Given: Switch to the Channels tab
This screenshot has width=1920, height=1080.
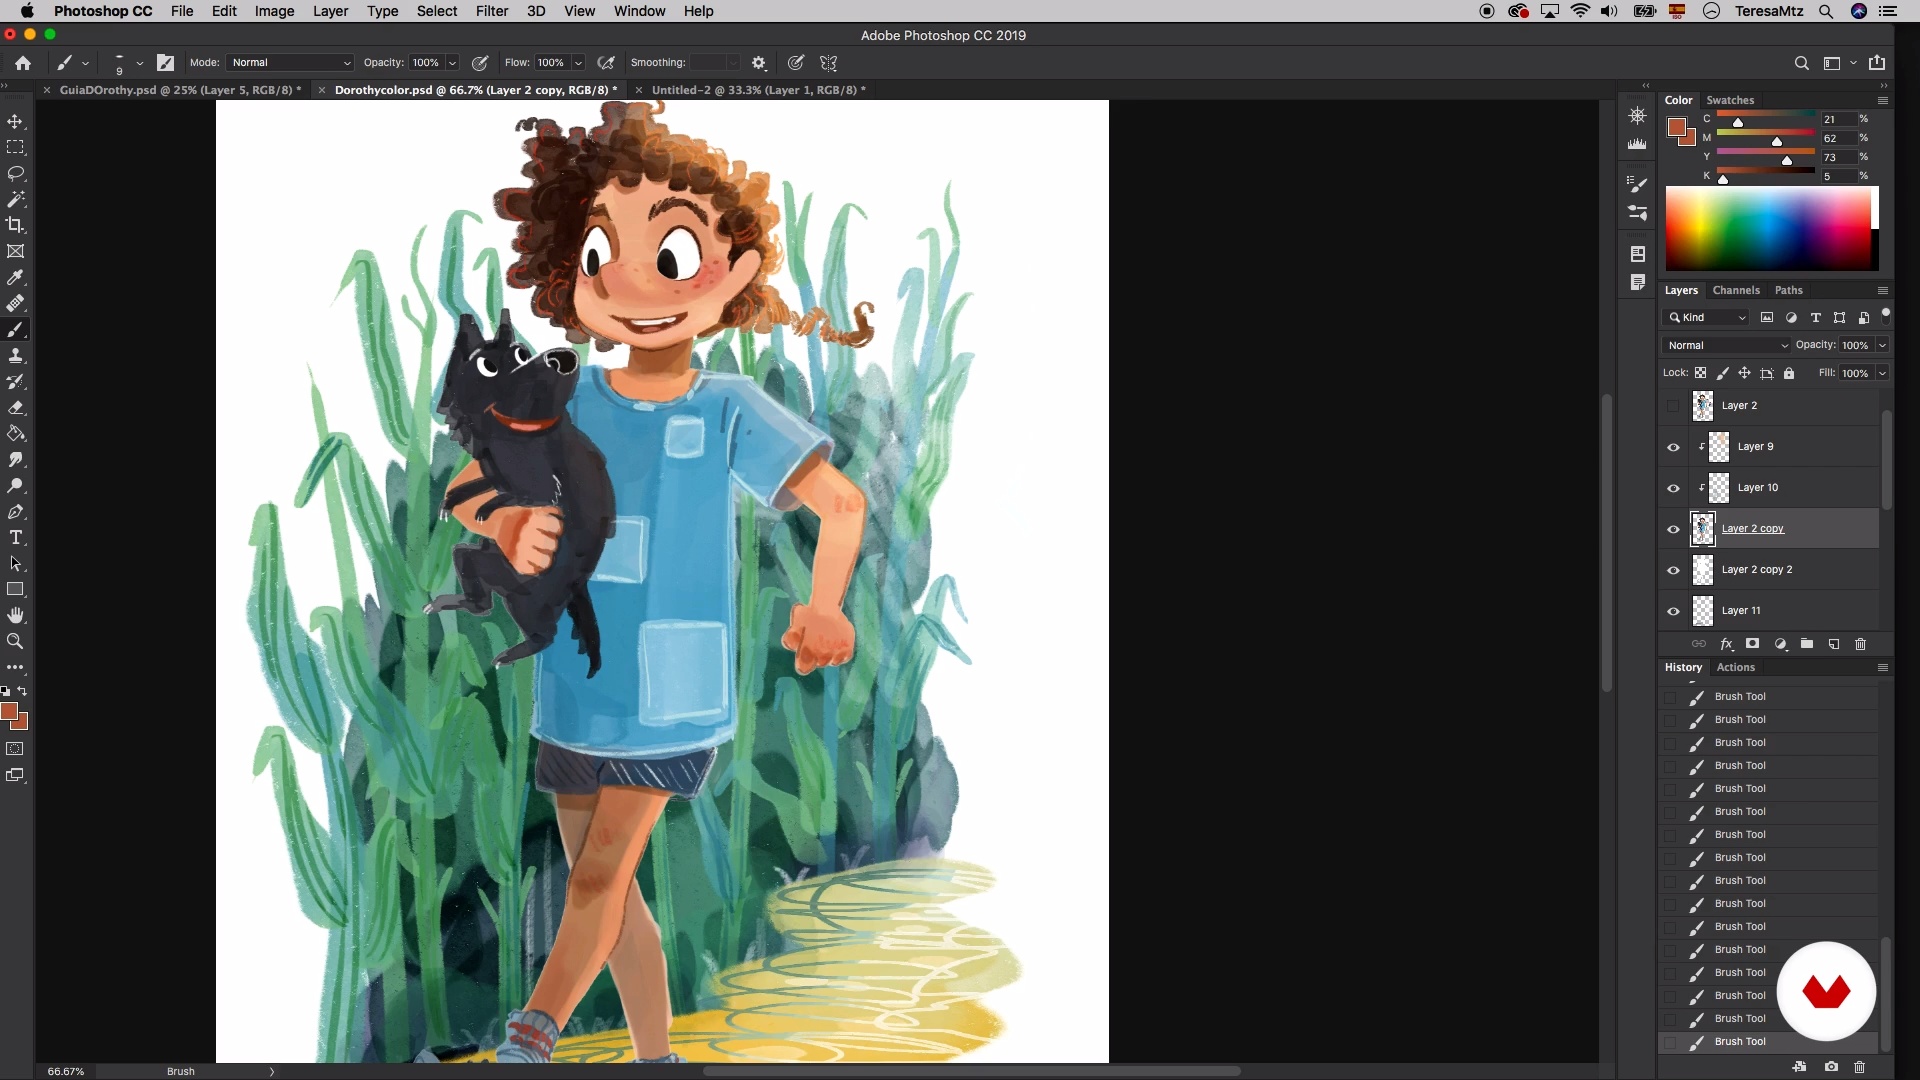Looking at the screenshot, I should click(x=1735, y=290).
